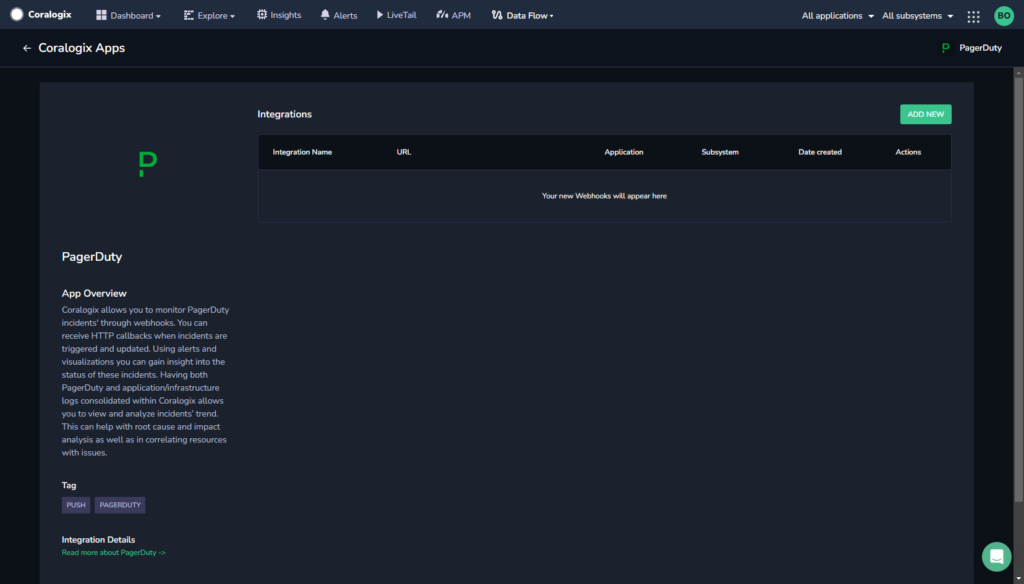Image resolution: width=1024 pixels, height=584 pixels.
Task: Click the Coralogix logo icon
Action: tap(17, 14)
